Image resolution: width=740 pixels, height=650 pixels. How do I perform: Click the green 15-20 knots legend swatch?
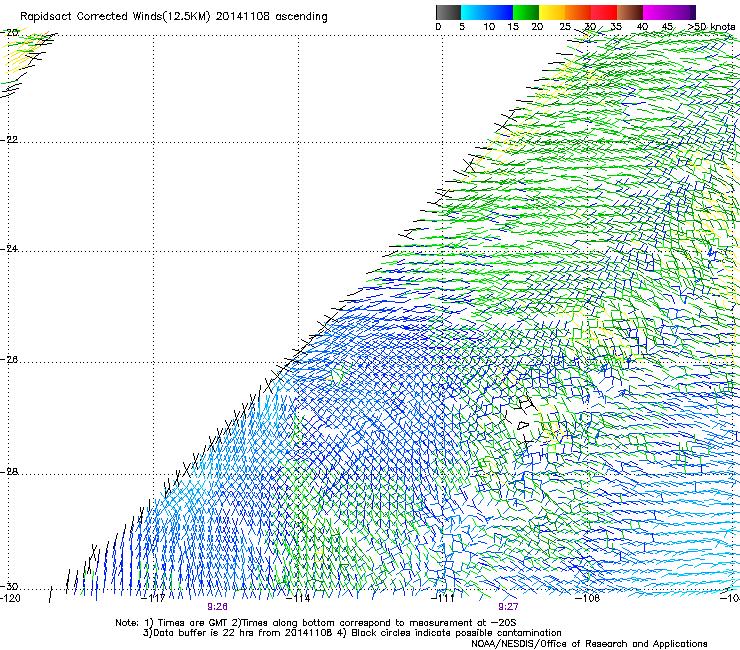[526, 12]
